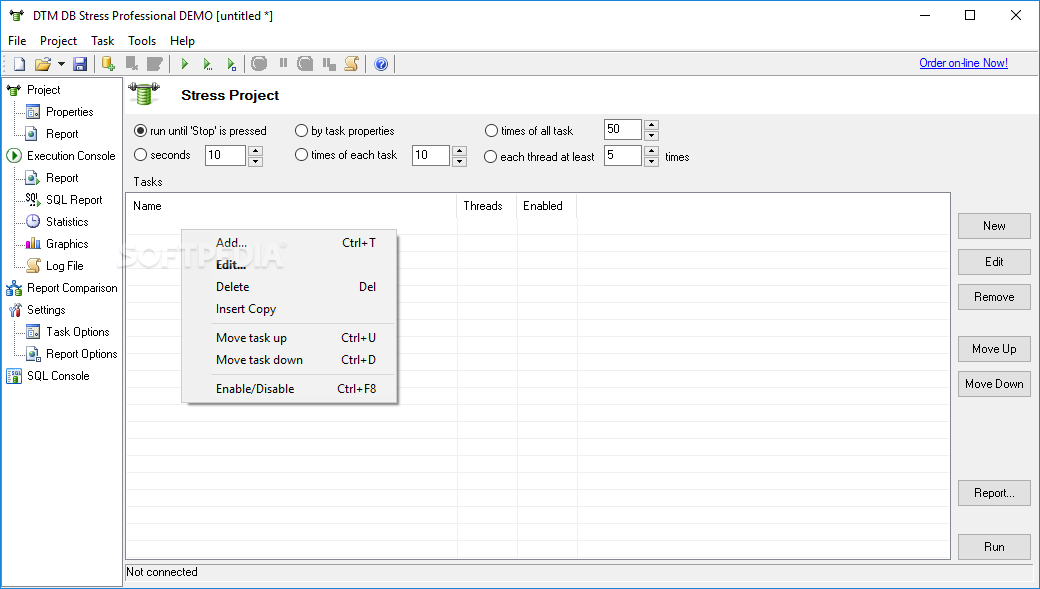Increase times of all task spinner
1040x589 pixels.
point(651,124)
